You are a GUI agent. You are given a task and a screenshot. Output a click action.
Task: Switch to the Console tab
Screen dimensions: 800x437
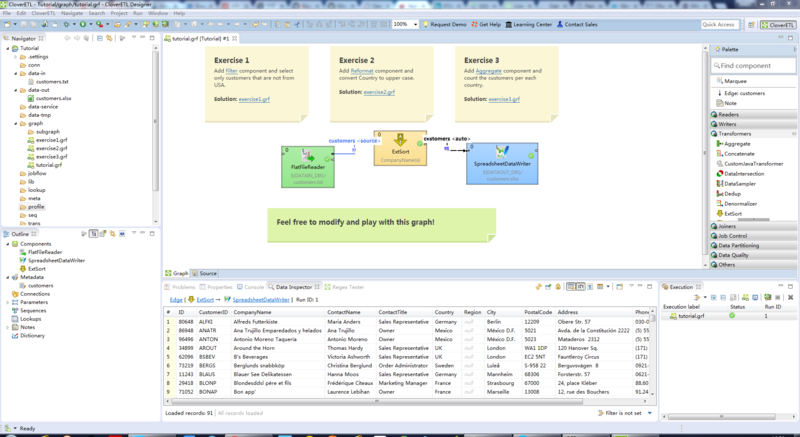pos(250,287)
